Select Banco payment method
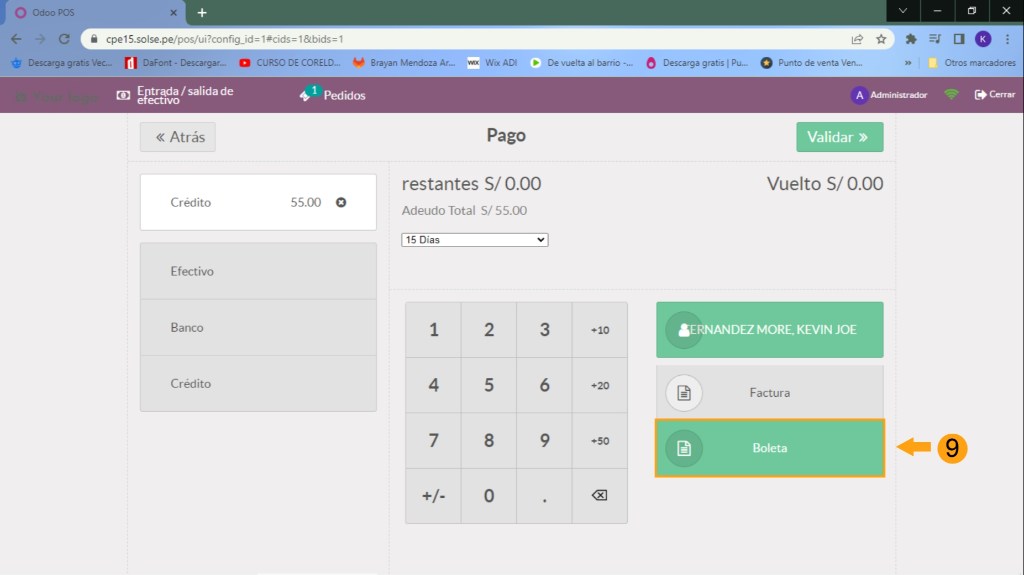The image size is (1024, 575). pyautogui.click(x=258, y=328)
